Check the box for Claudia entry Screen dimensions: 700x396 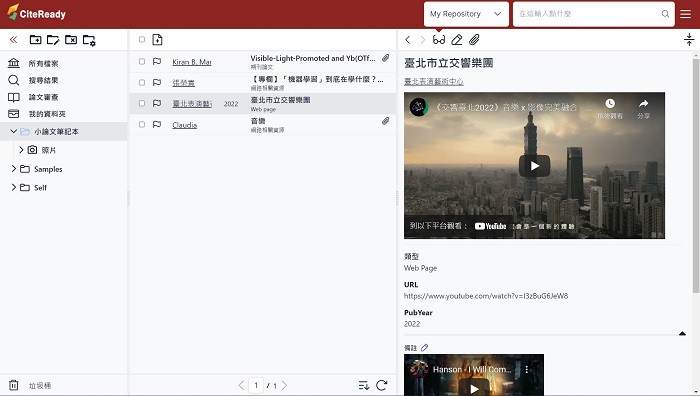[142, 125]
